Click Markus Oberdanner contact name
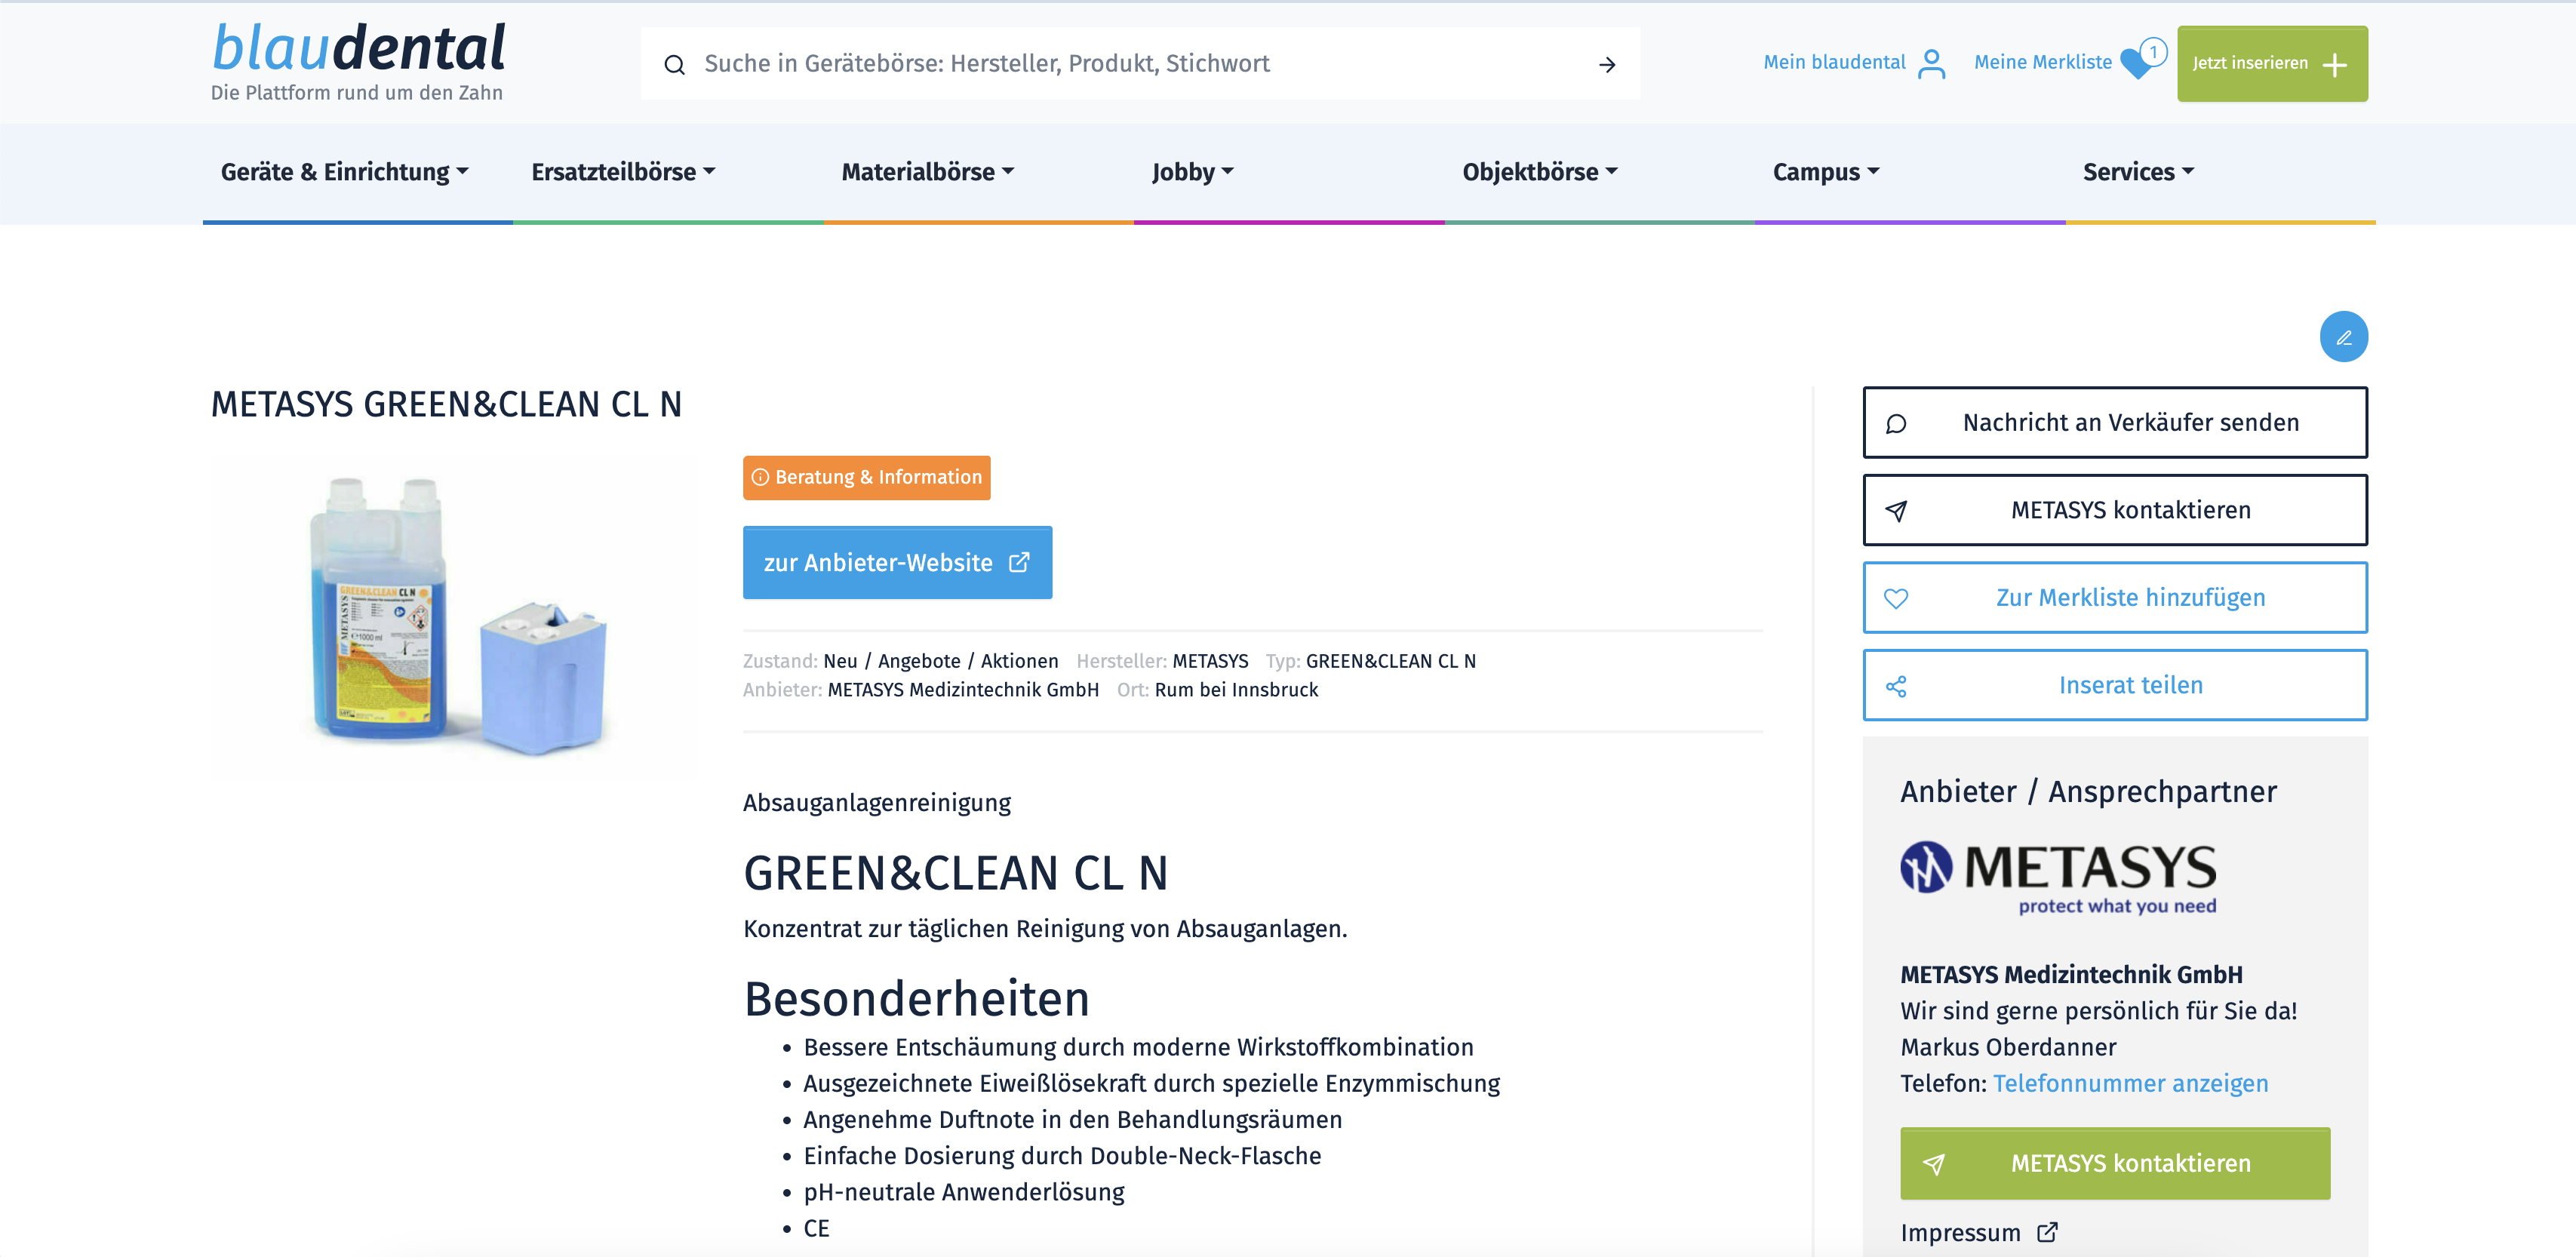This screenshot has width=2576, height=1257. coord(2008,1048)
